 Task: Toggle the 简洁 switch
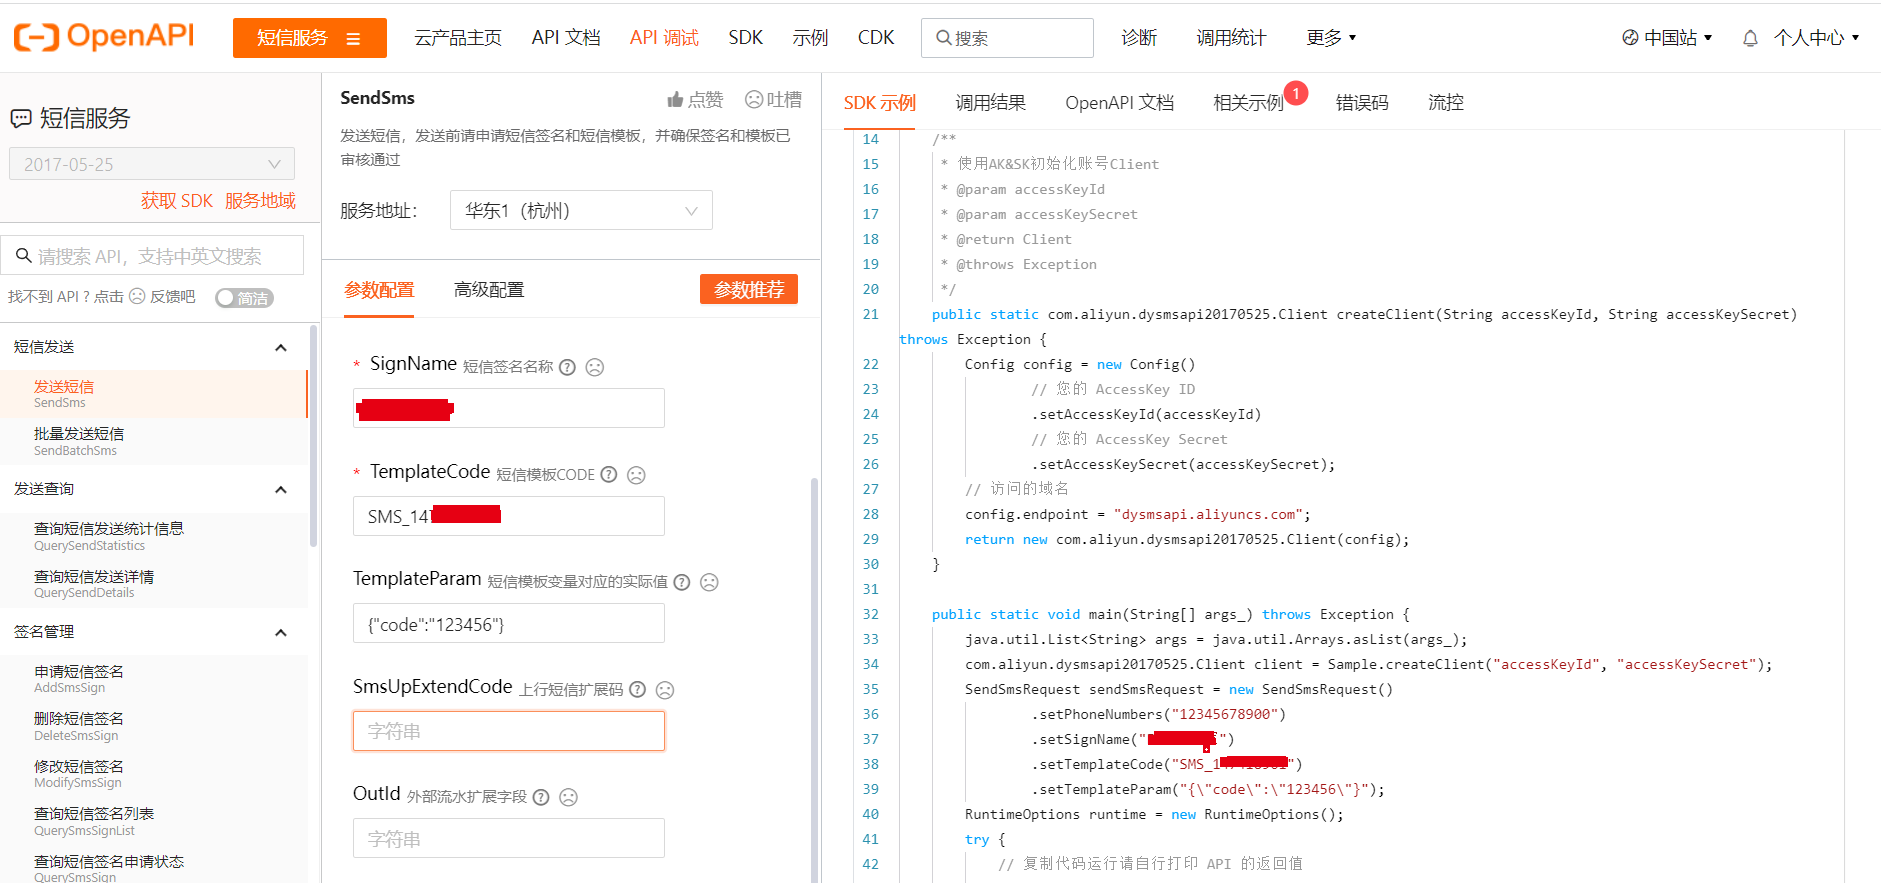[x=244, y=298]
